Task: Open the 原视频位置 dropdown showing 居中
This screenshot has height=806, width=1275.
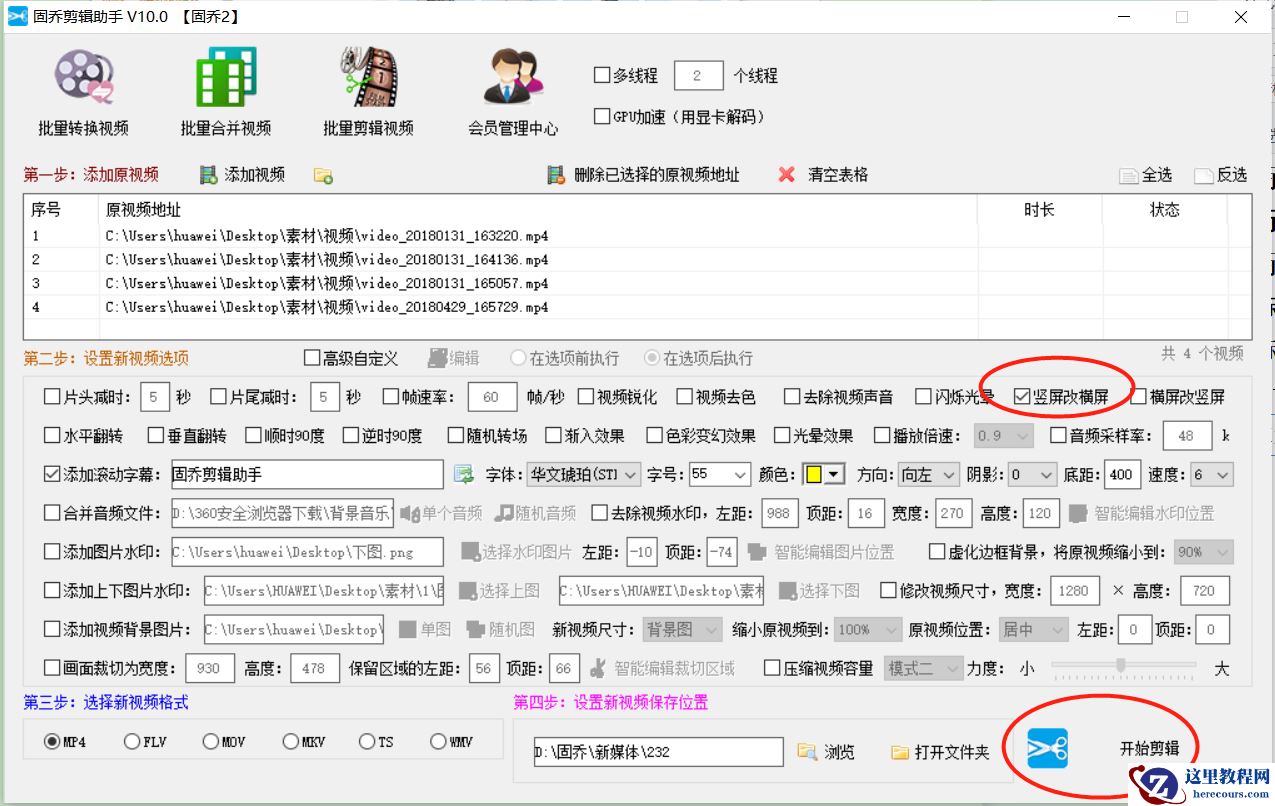Action: pyautogui.click(x=1032, y=630)
